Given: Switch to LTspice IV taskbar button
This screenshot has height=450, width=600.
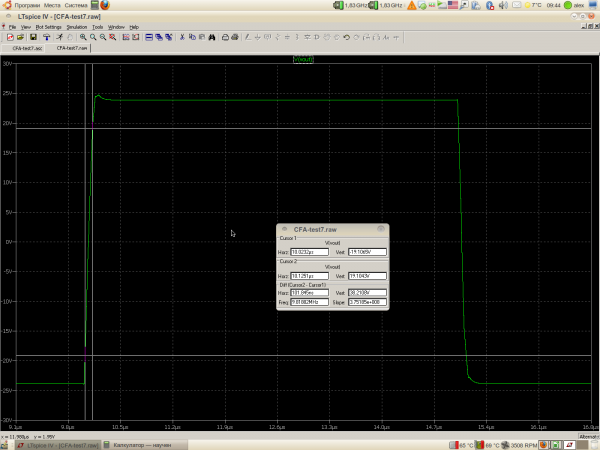Looking at the screenshot, I should (x=58, y=445).
